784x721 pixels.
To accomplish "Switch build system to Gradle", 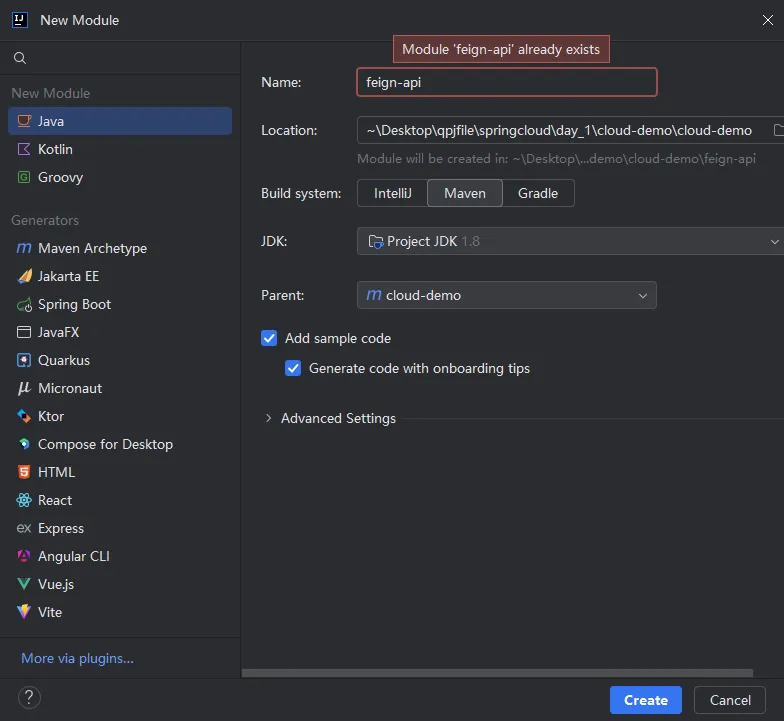I will (538, 193).
